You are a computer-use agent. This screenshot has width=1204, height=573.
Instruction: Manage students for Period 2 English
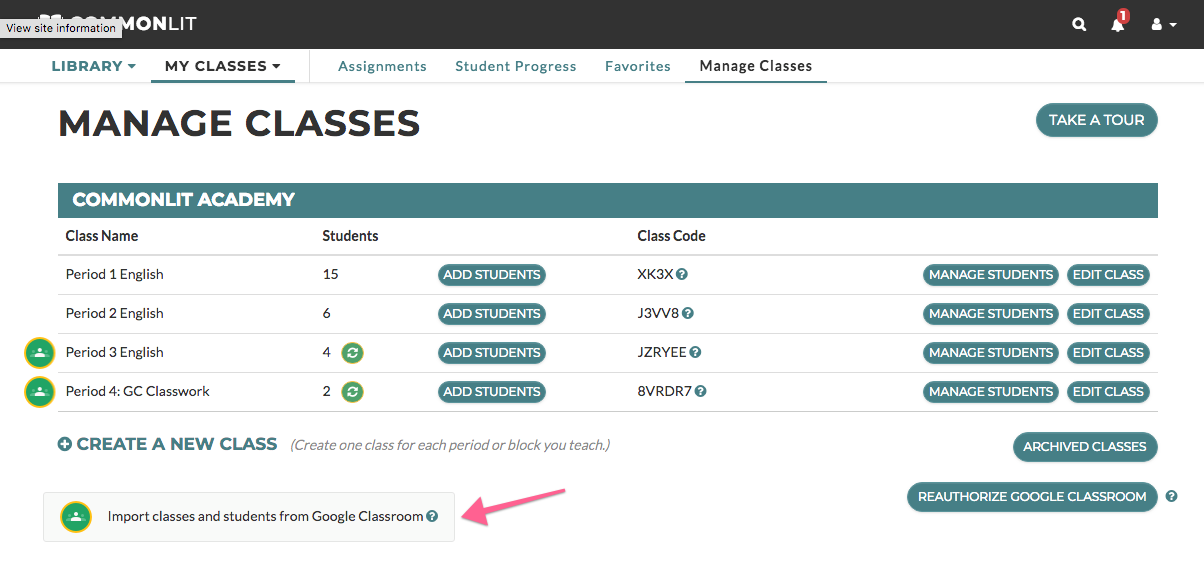coord(991,313)
